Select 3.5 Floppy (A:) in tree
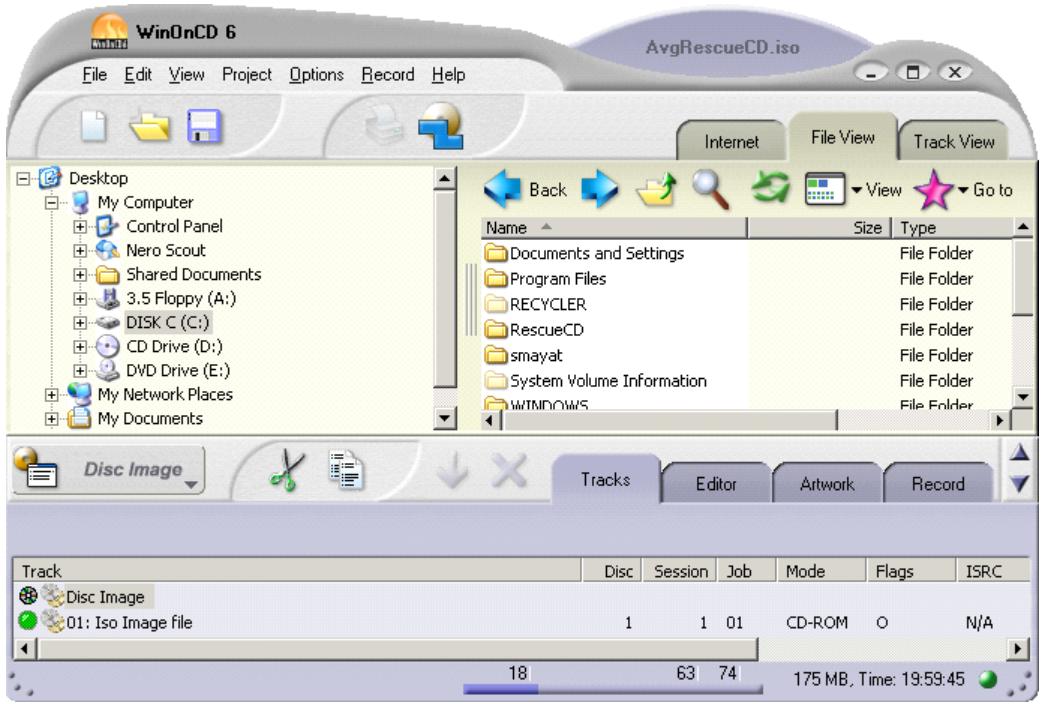The width and height of the screenshot is (1049, 704). click(x=181, y=298)
